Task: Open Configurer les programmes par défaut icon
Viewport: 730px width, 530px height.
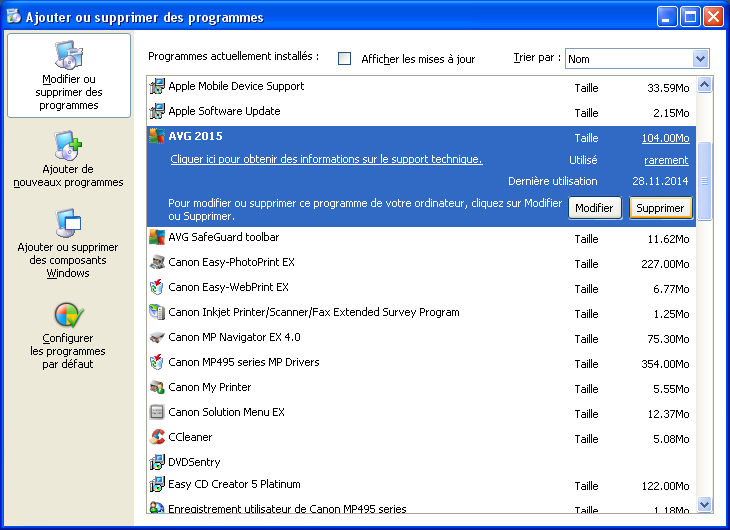Action: (x=69, y=315)
